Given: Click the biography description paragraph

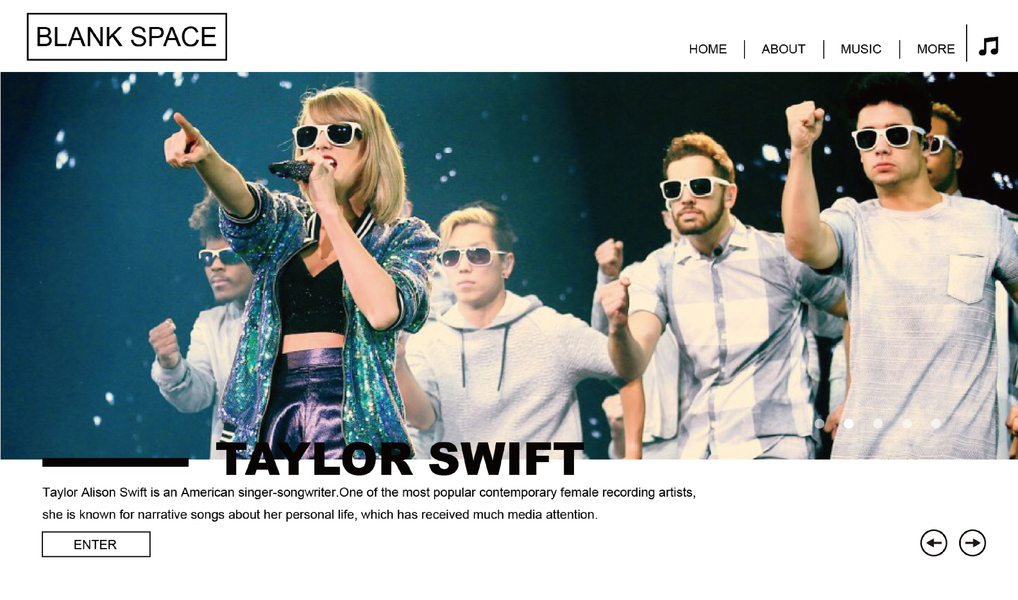Looking at the screenshot, I should pyautogui.click(x=369, y=503).
